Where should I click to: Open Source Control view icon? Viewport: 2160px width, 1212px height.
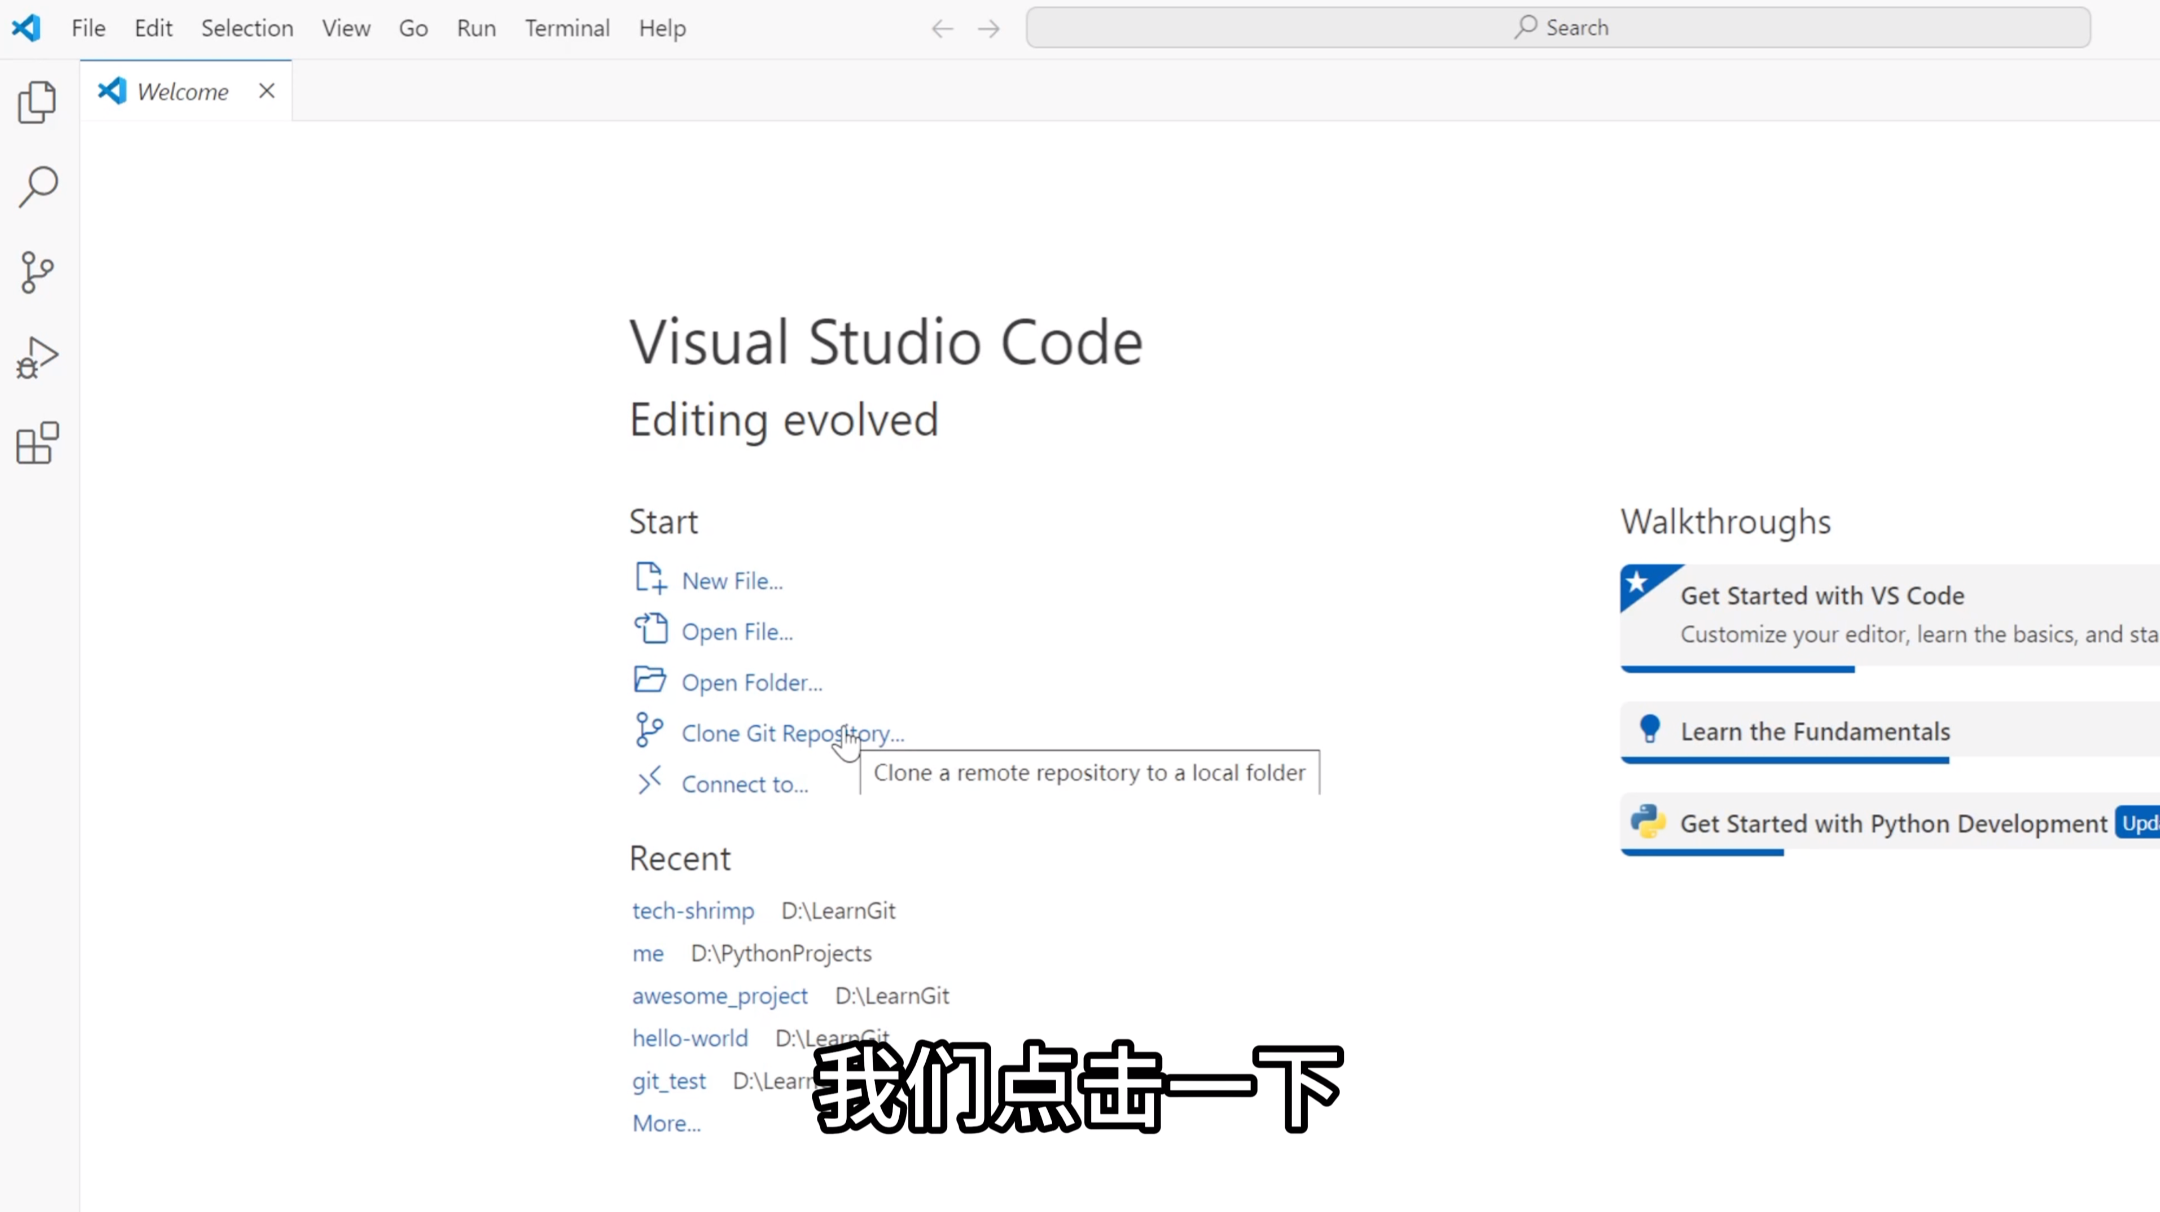tap(37, 272)
